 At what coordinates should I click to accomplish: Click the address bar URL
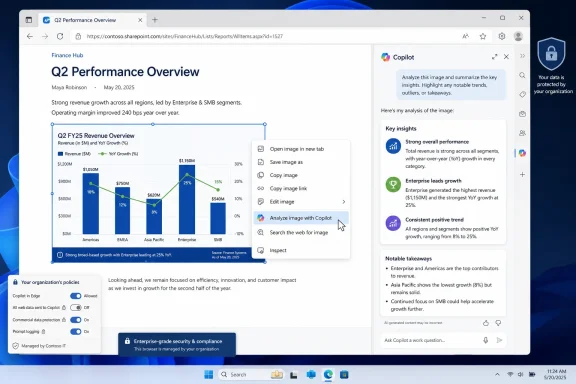[185, 36]
